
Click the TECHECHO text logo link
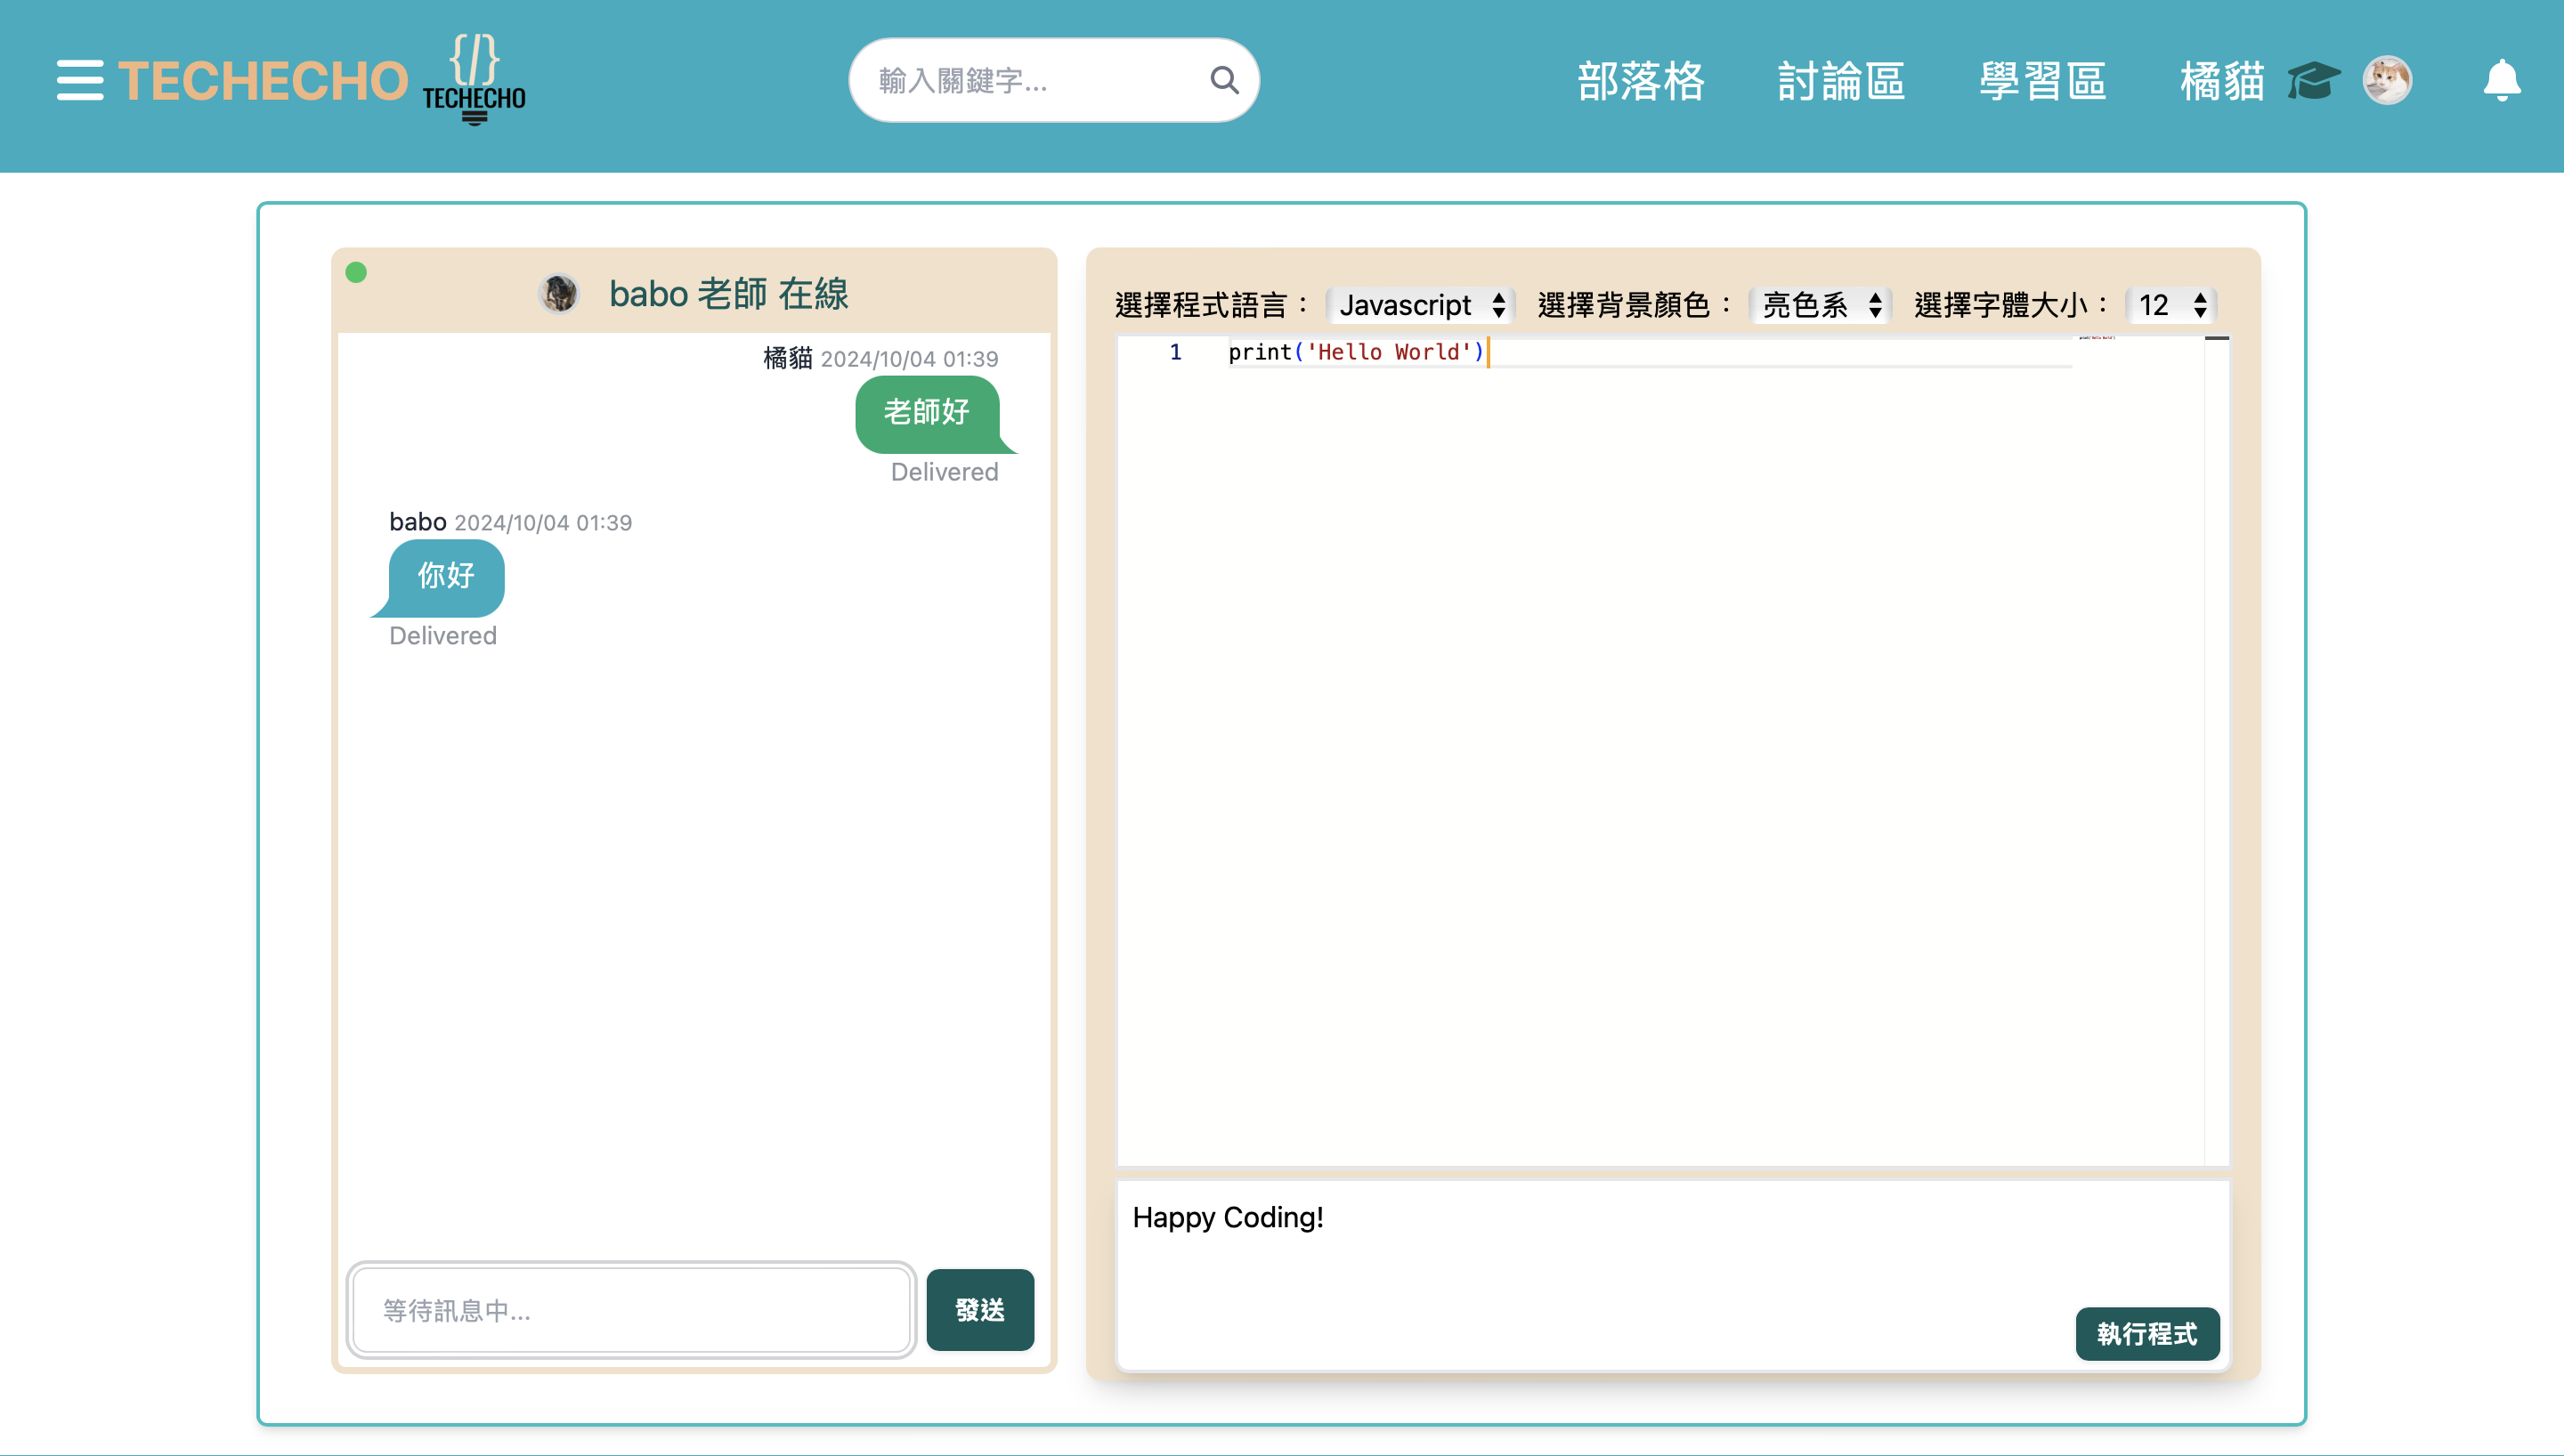[263, 81]
